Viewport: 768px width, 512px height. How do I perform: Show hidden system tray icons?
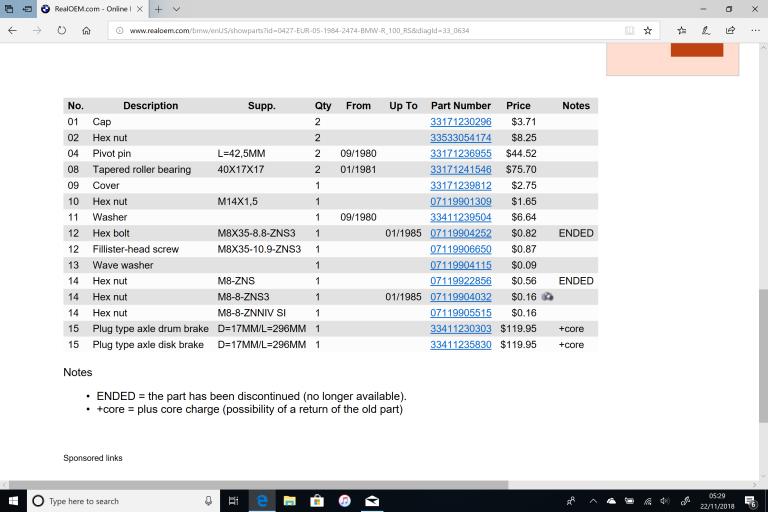593,501
